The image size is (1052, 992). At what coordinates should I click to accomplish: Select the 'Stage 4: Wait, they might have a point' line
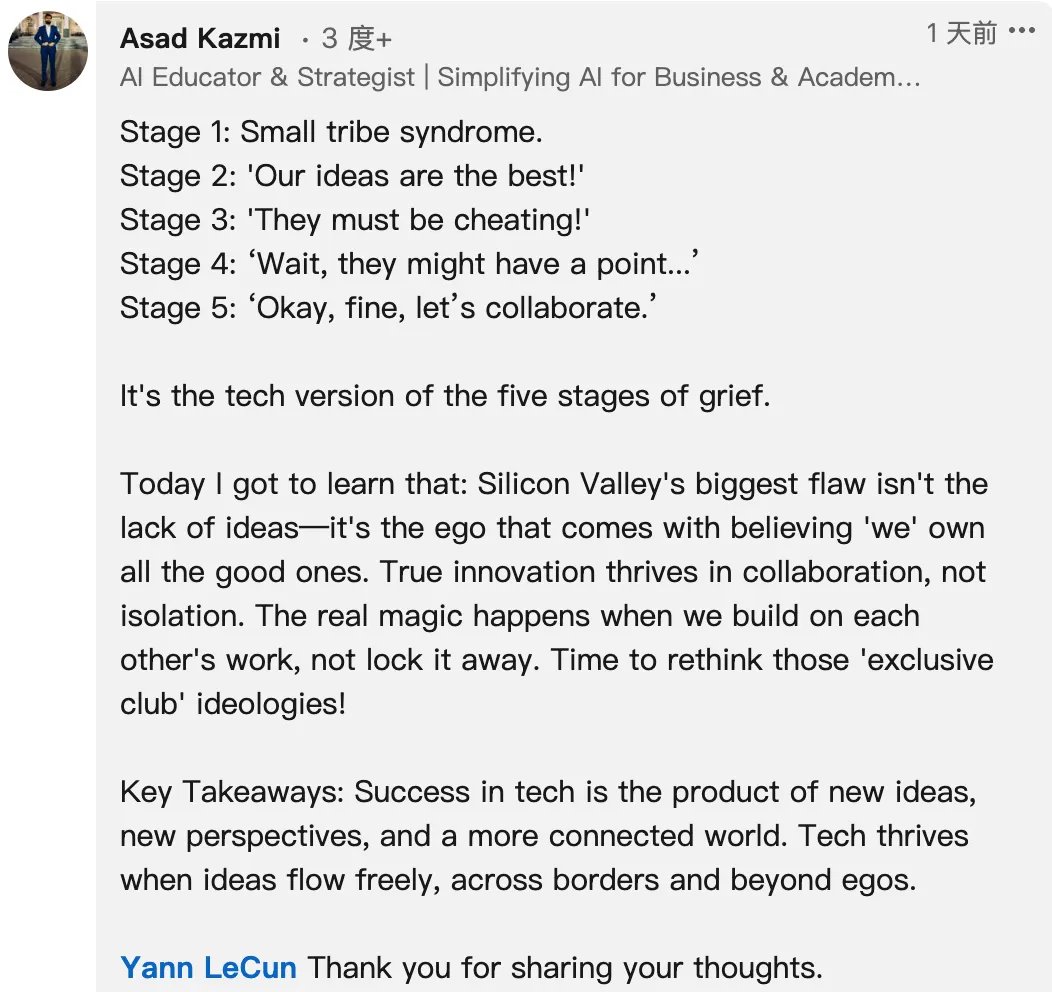(x=409, y=264)
